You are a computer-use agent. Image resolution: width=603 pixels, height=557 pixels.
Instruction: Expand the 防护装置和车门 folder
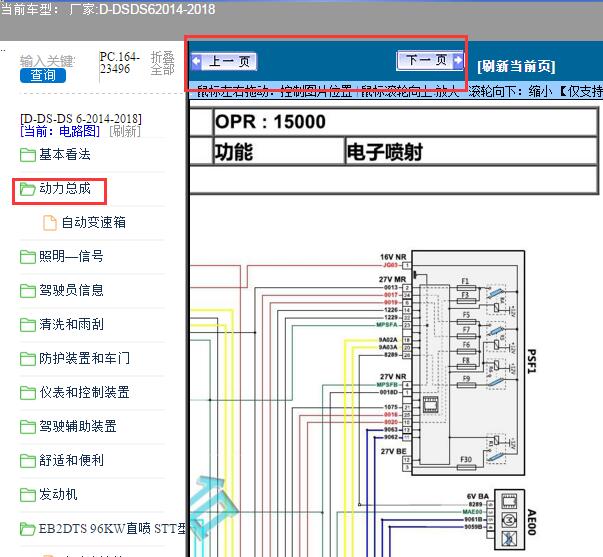coord(84,358)
